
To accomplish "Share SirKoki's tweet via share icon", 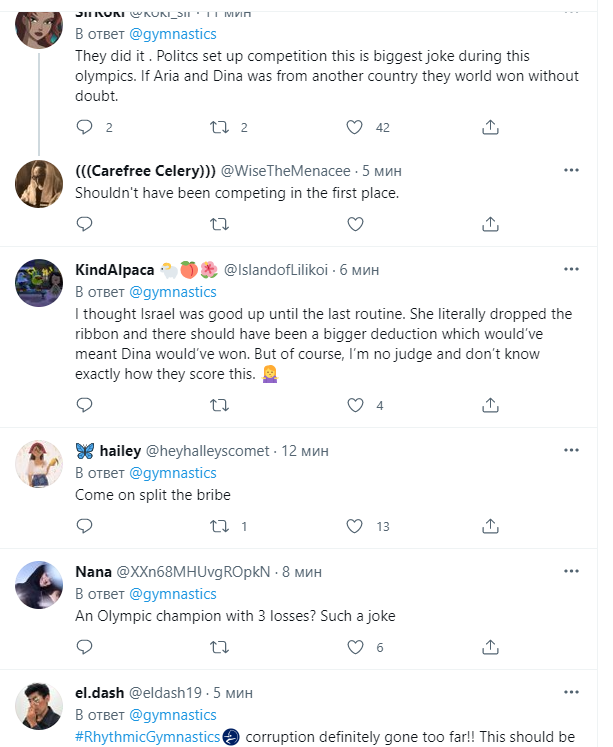I will (490, 128).
